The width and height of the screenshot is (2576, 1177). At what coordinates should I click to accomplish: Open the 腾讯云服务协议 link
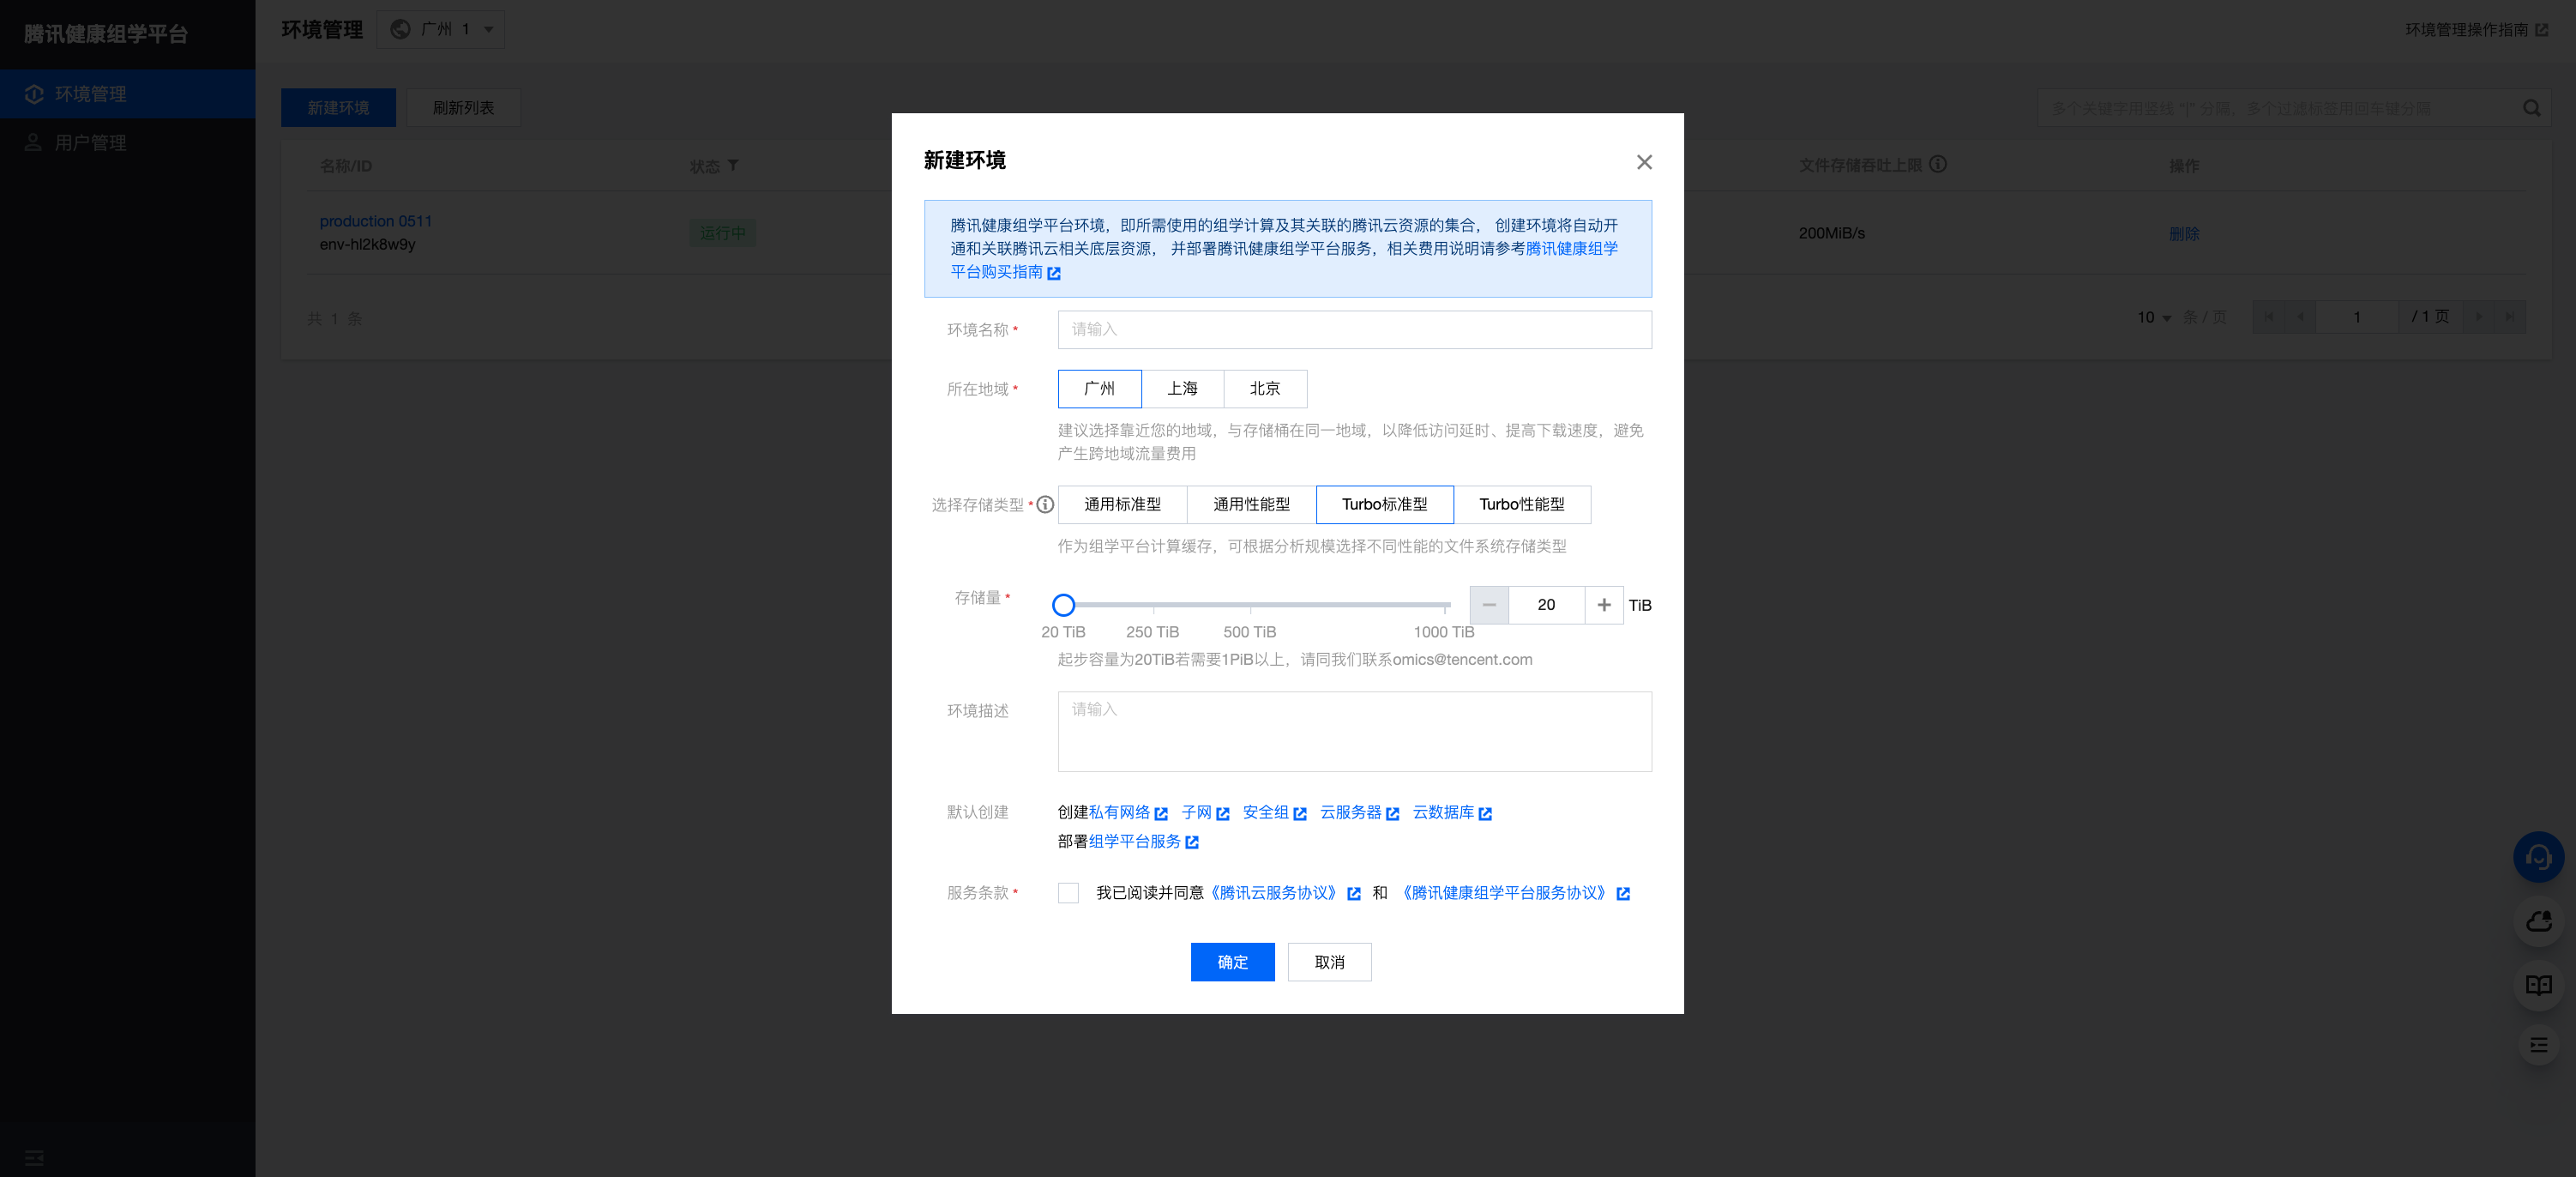[x=1273, y=893]
